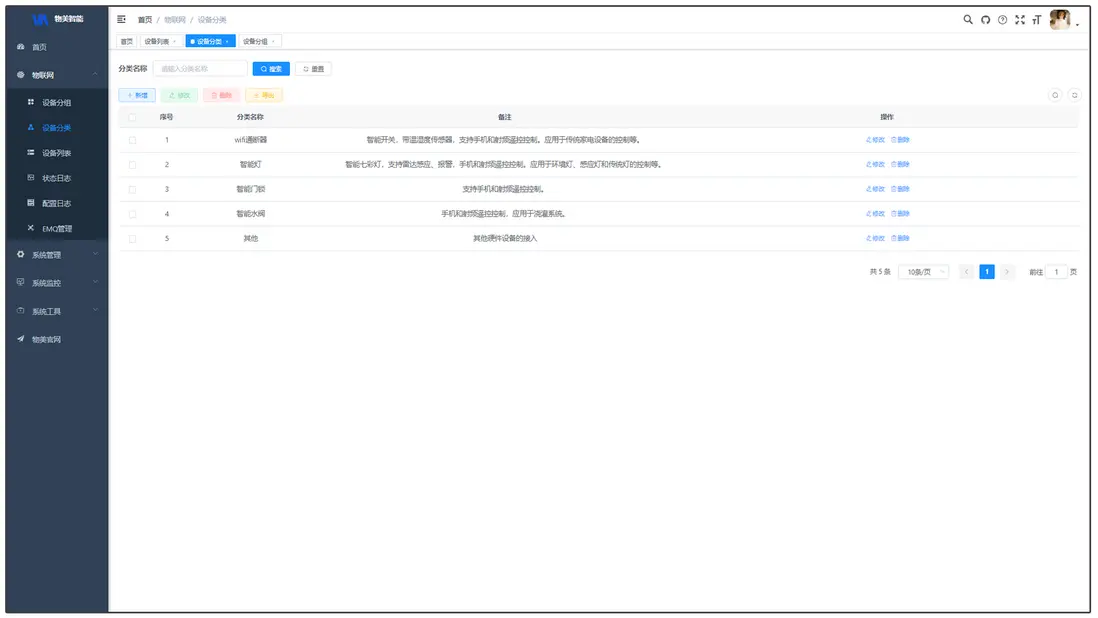This screenshot has height=618, width=1098.
Task: Hide the search bar via round toggle
Action: [x=1055, y=95]
